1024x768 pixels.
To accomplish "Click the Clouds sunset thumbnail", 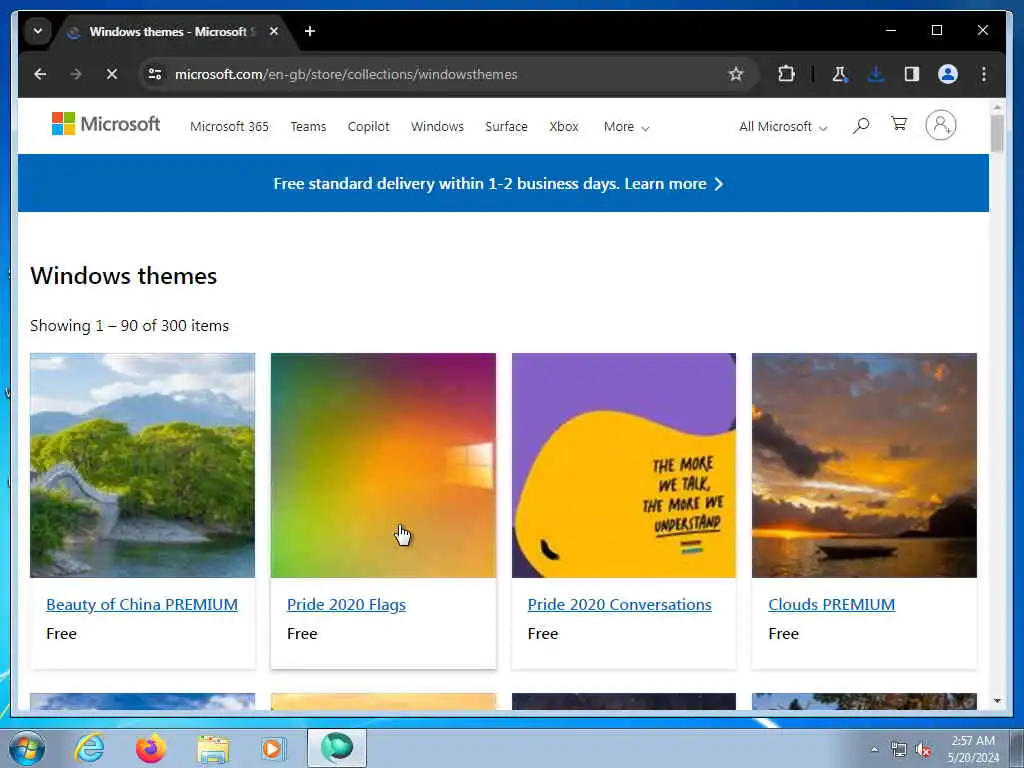I will click(x=864, y=465).
